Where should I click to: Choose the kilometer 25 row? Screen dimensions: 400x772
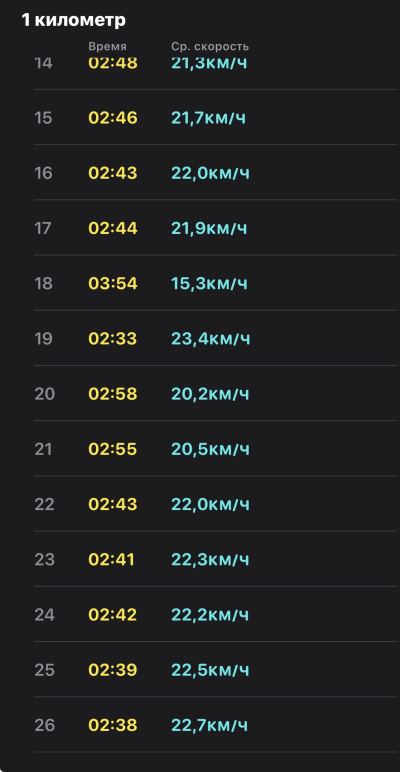(215, 669)
